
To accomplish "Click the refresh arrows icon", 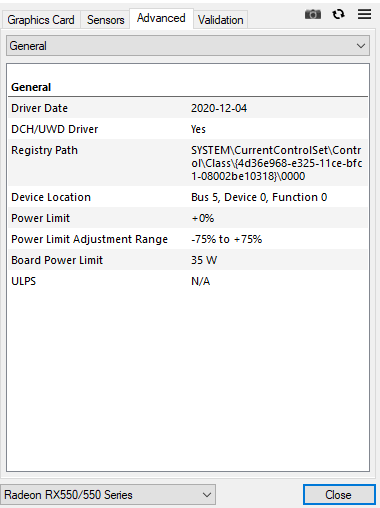I will click(x=338, y=14).
